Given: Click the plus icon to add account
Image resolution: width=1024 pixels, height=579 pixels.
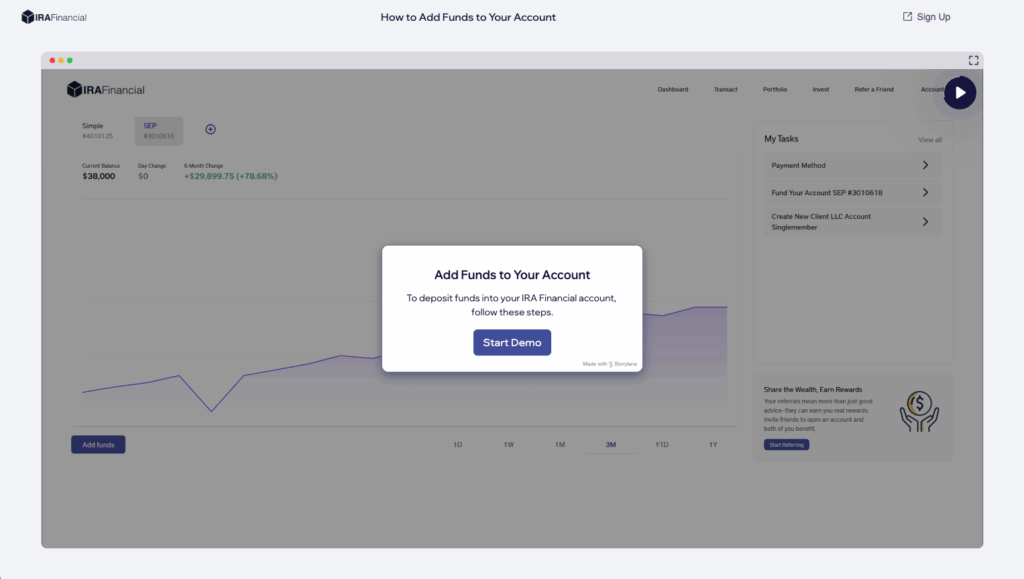Looking at the screenshot, I should [x=210, y=129].
